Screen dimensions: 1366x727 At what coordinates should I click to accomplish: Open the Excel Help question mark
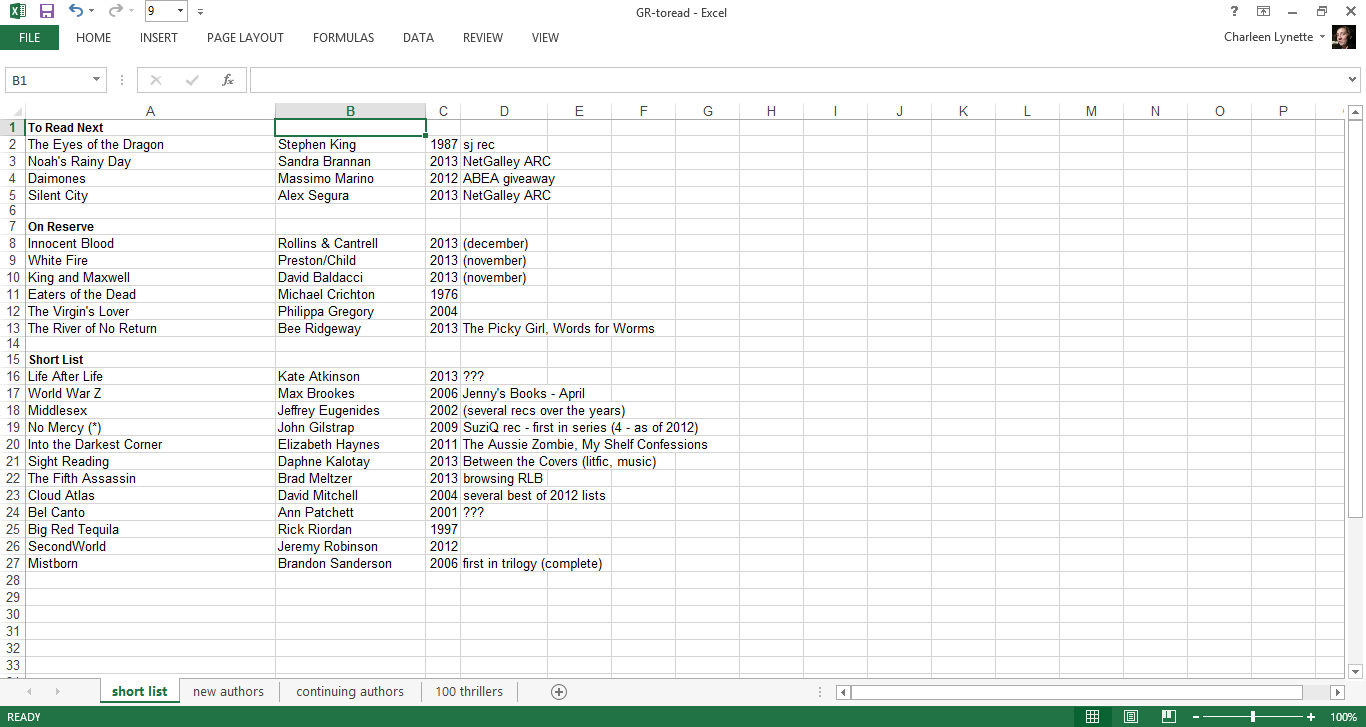pos(1234,12)
